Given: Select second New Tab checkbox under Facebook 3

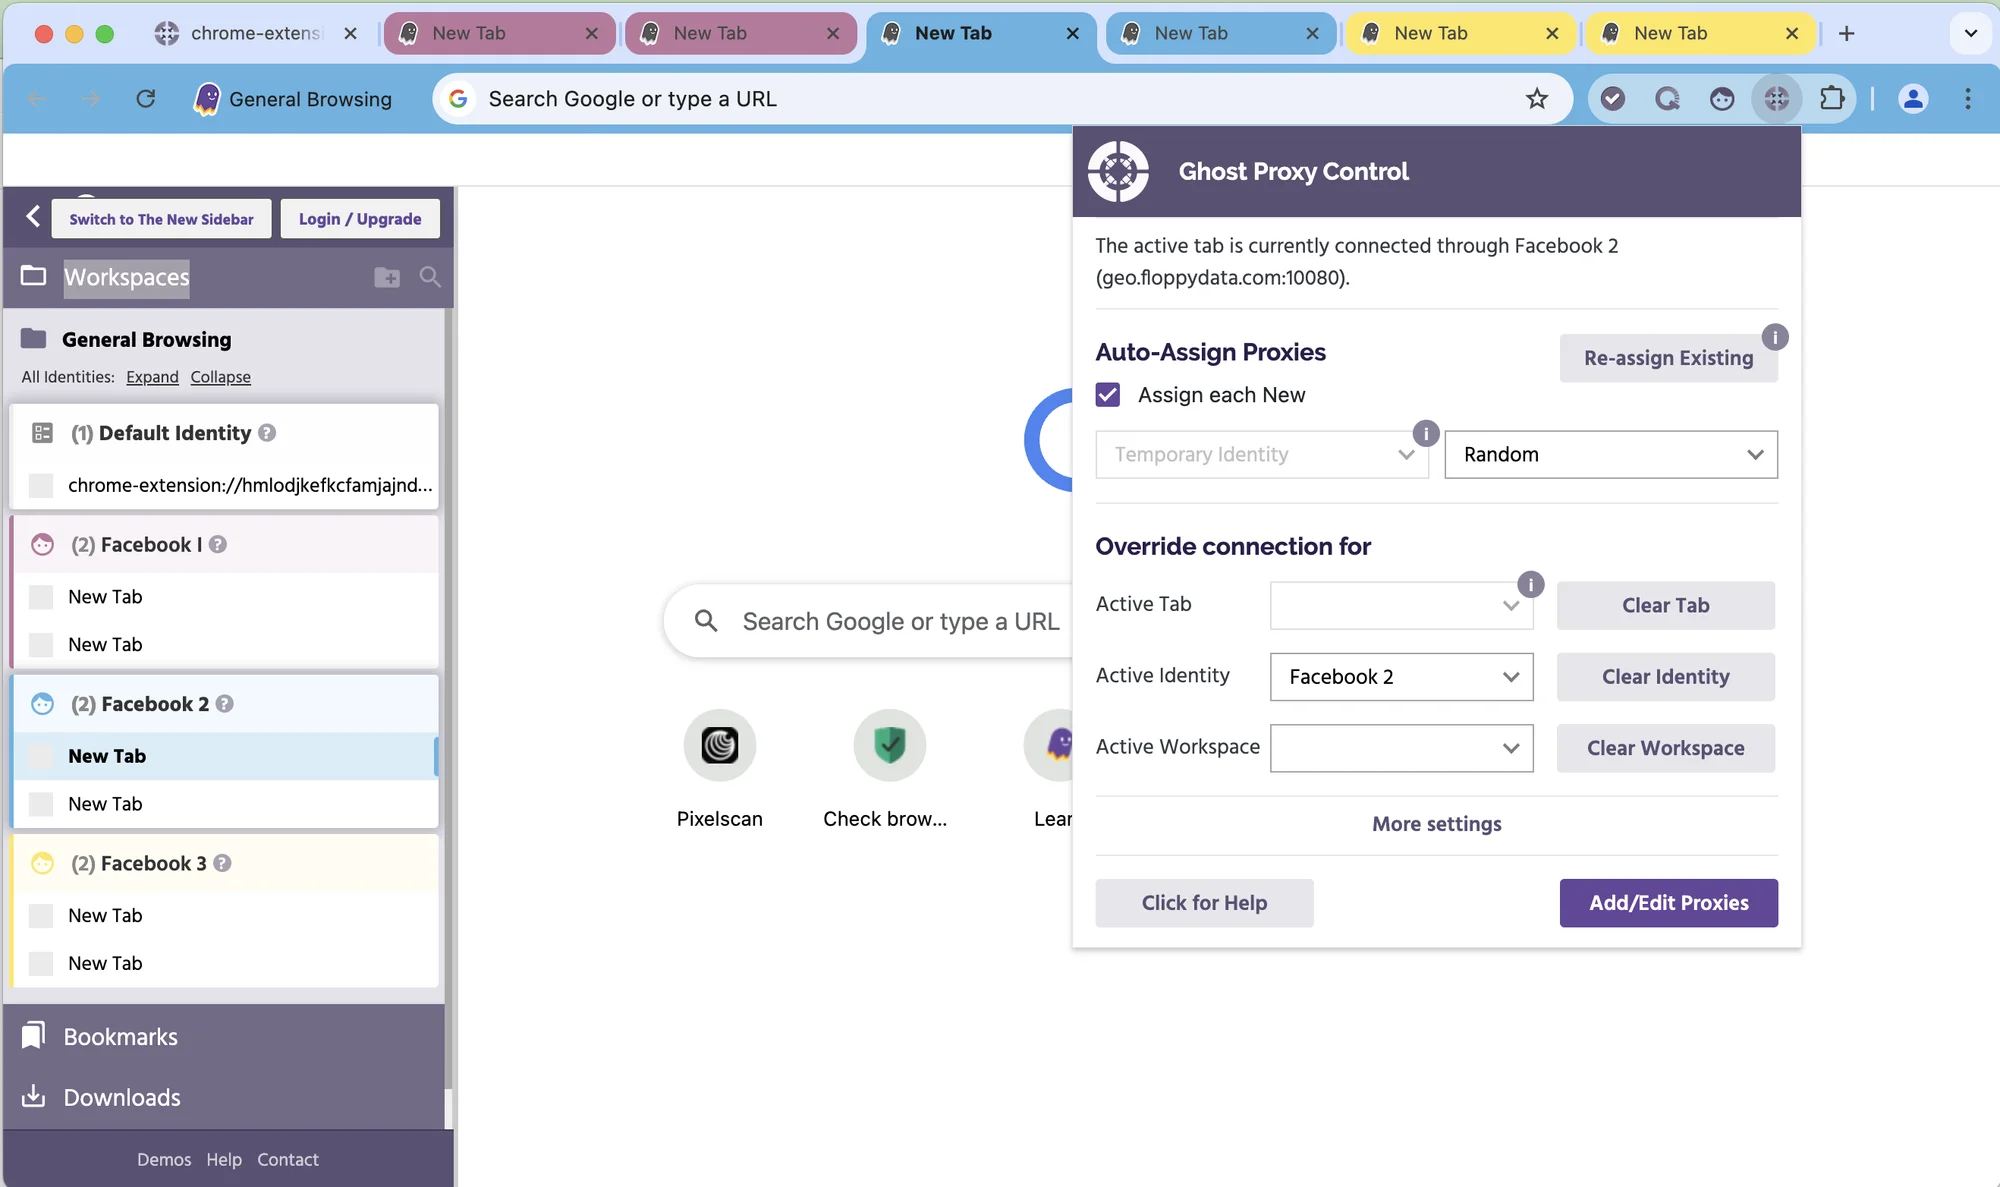Looking at the screenshot, I should 41,963.
